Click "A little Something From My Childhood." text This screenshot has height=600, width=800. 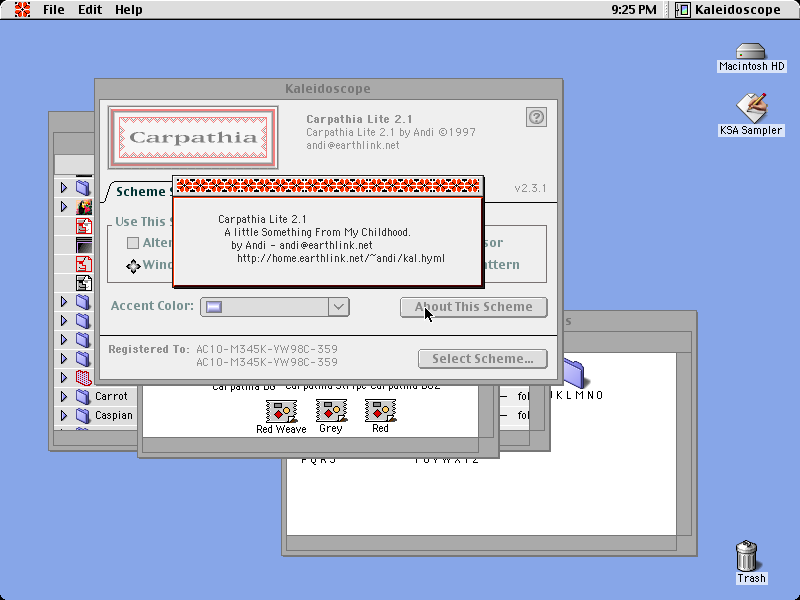pyautogui.click(x=317, y=232)
